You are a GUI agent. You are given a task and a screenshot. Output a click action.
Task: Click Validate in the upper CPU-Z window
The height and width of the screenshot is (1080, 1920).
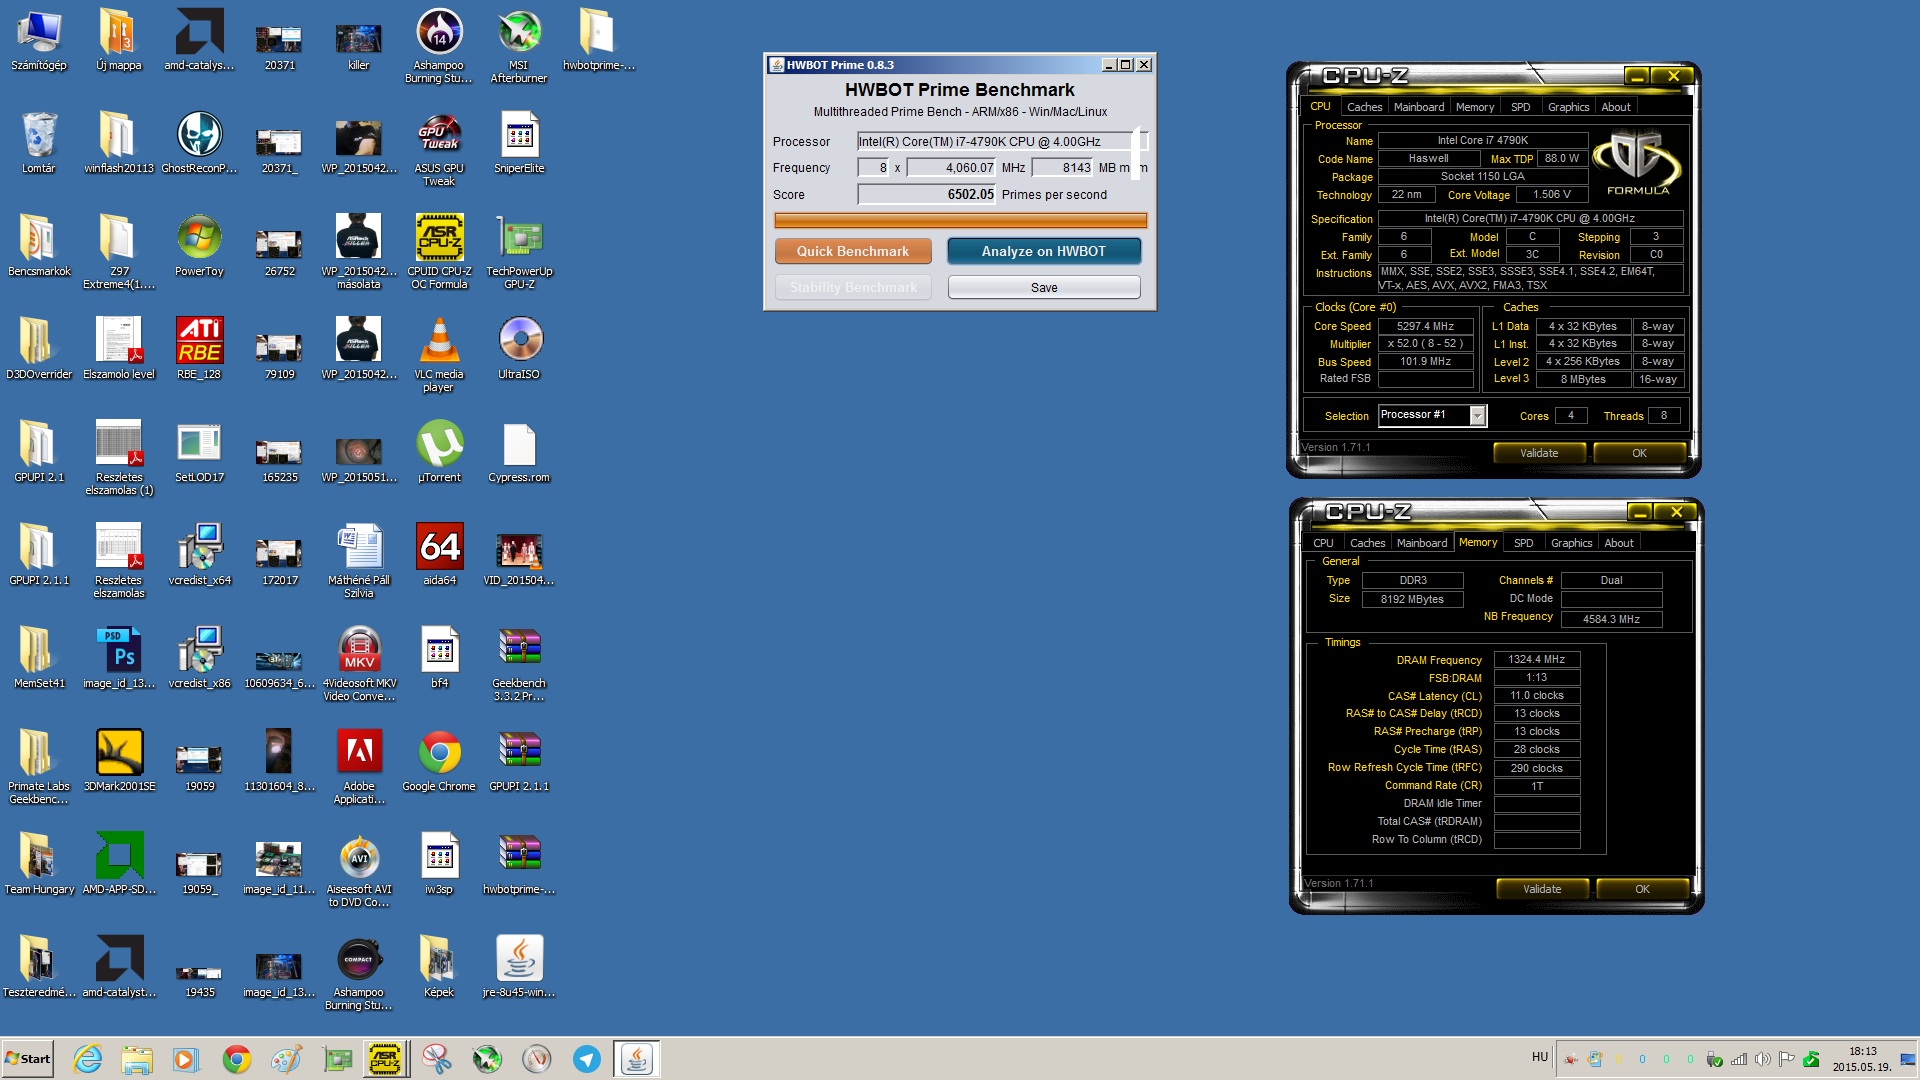pyautogui.click(x=1539, y=453)
